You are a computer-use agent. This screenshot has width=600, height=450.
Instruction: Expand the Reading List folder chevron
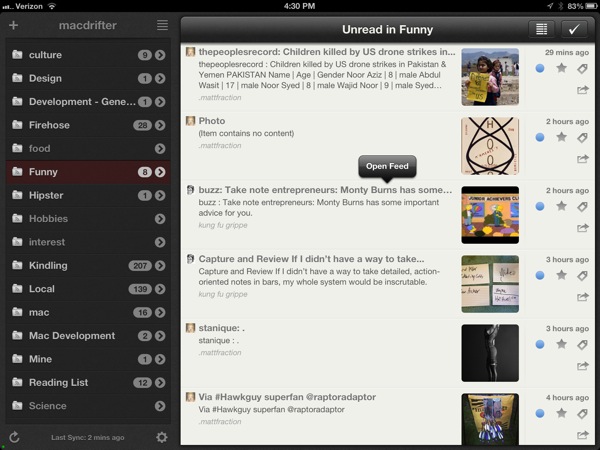(160, 382)
